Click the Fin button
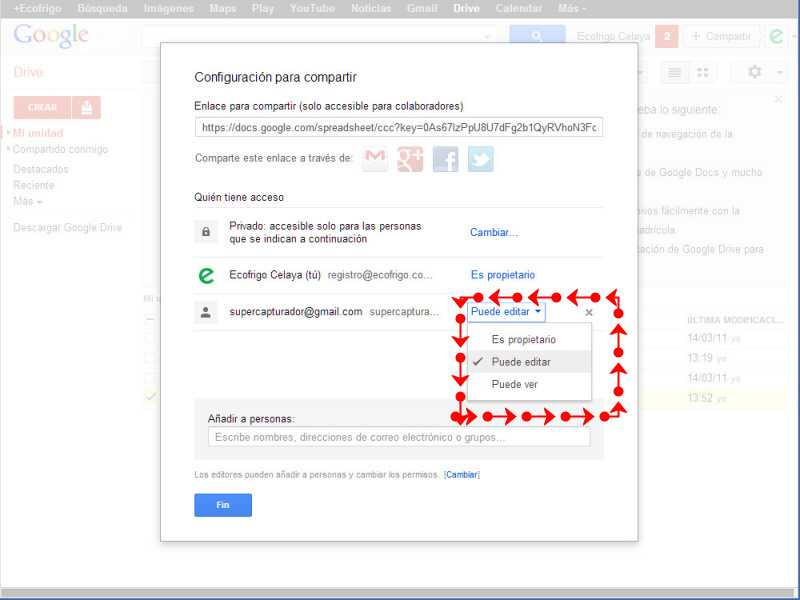The width and height of the screenshot is (800, 600). pos(223,505)
